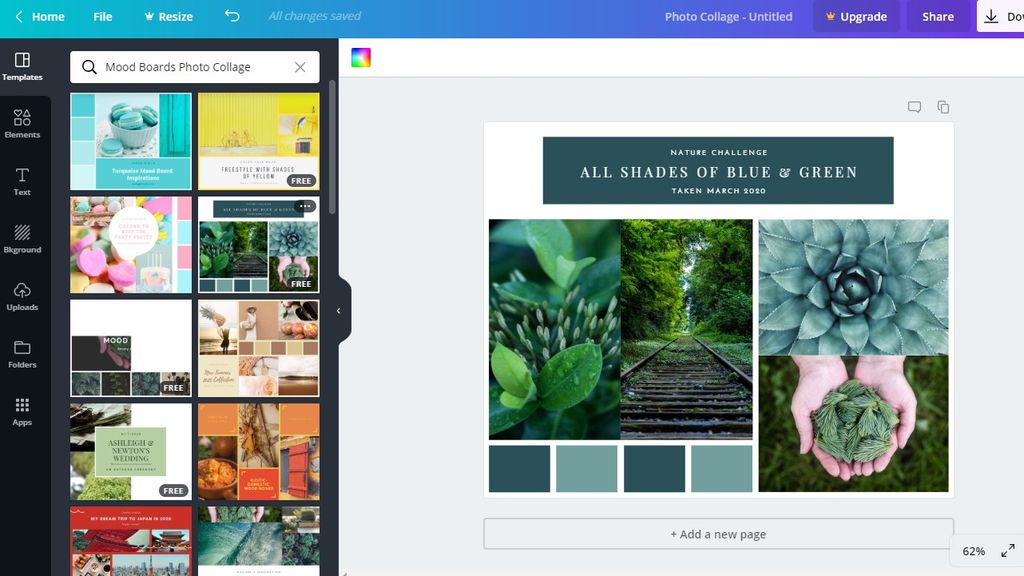Add a new page below the design
Viewport: 1024px width, 576px height.
pyautogui.click(x=718, y=533)
